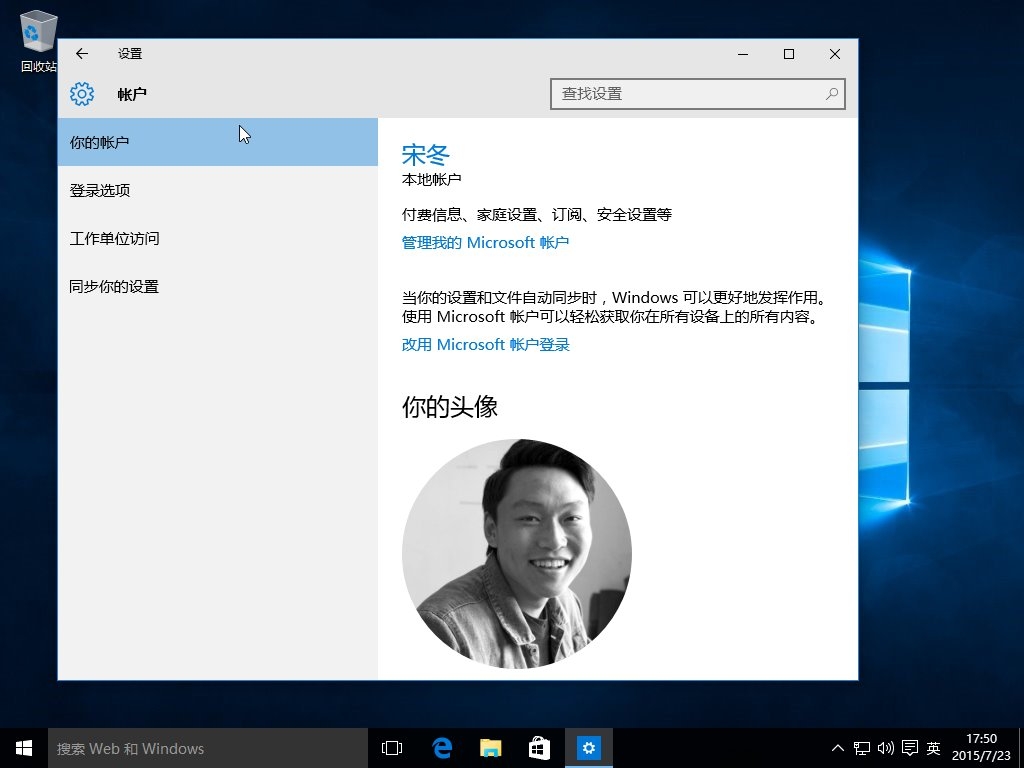
Task: Maximize the Settings window
Action: [x=789, y=54]
